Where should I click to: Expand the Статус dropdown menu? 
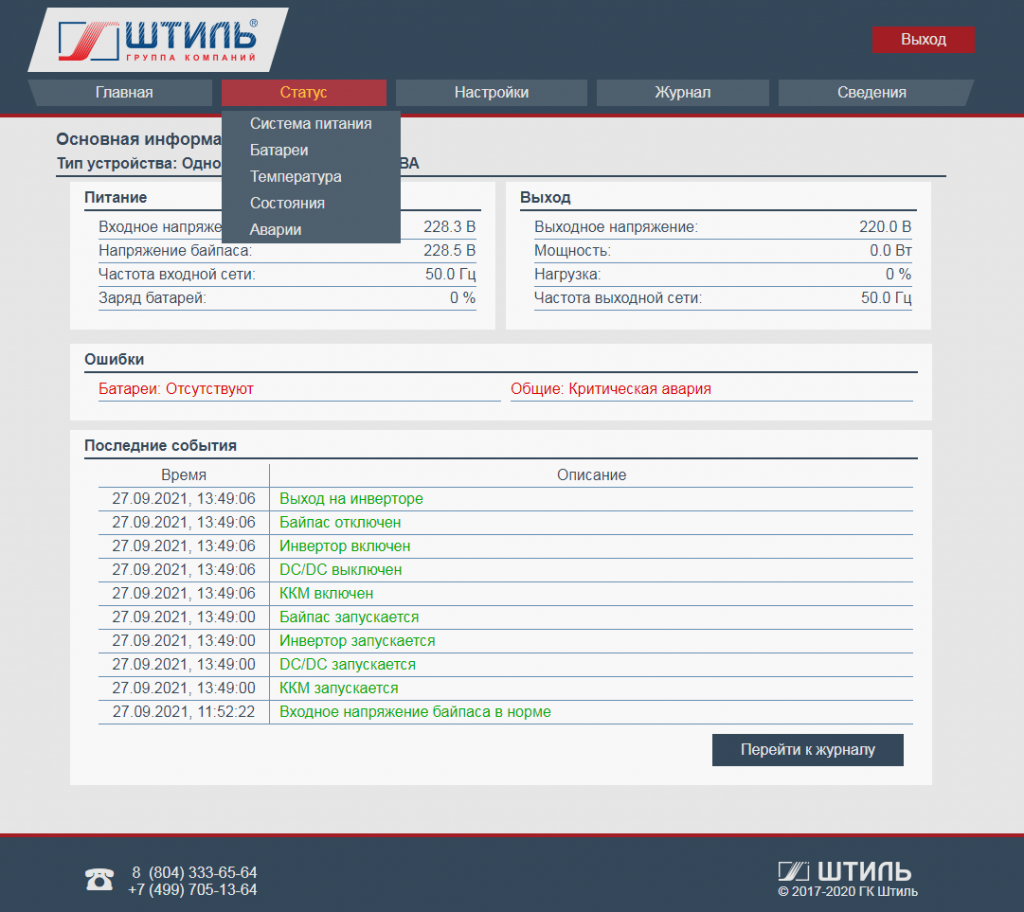[x=304, y=93]
